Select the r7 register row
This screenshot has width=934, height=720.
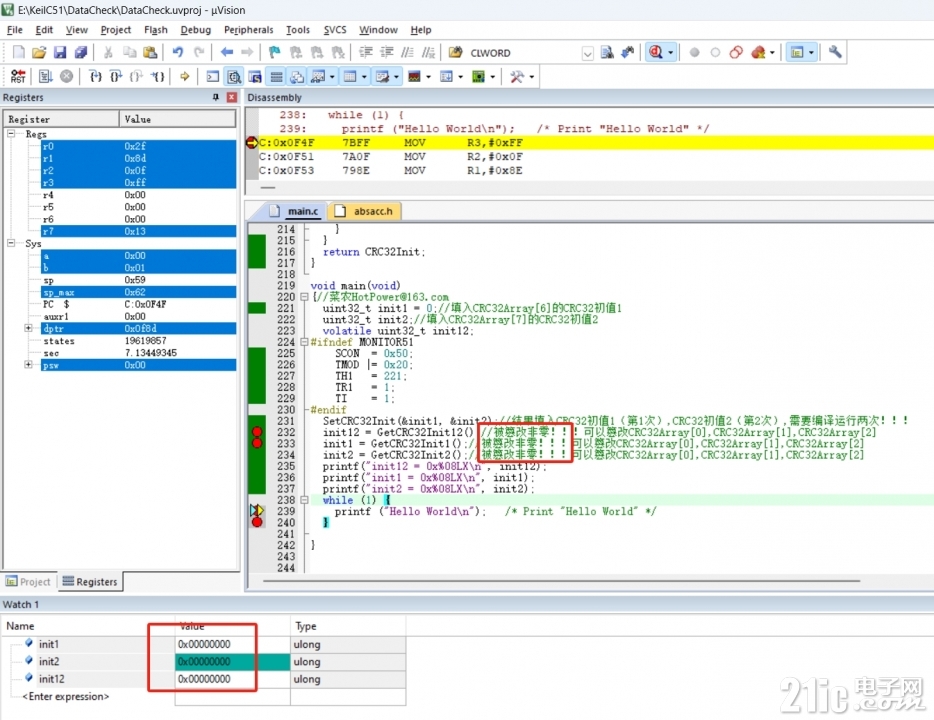(138, 231)
